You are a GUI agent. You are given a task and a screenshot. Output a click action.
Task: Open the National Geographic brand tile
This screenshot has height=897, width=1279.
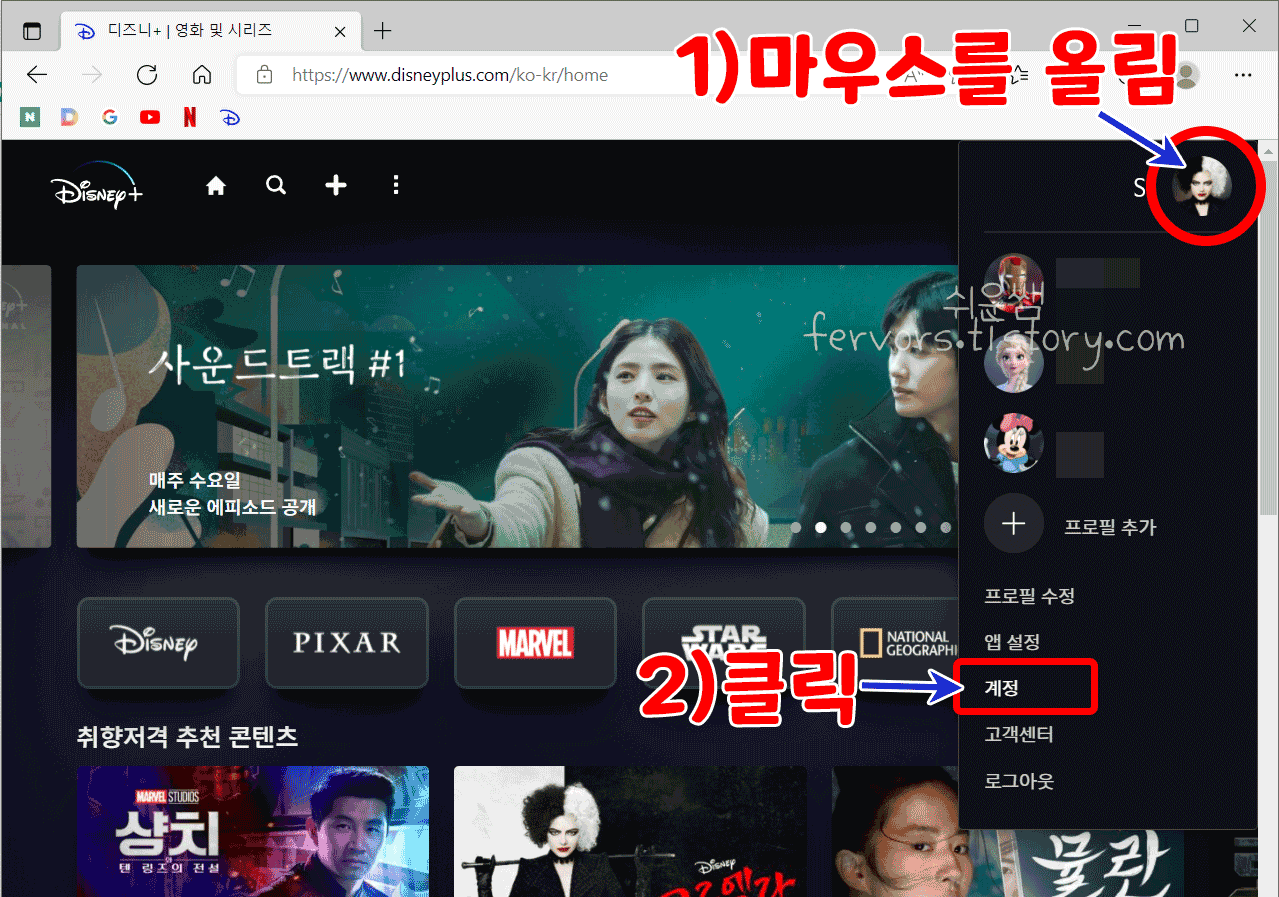click(x=895, y=642)
